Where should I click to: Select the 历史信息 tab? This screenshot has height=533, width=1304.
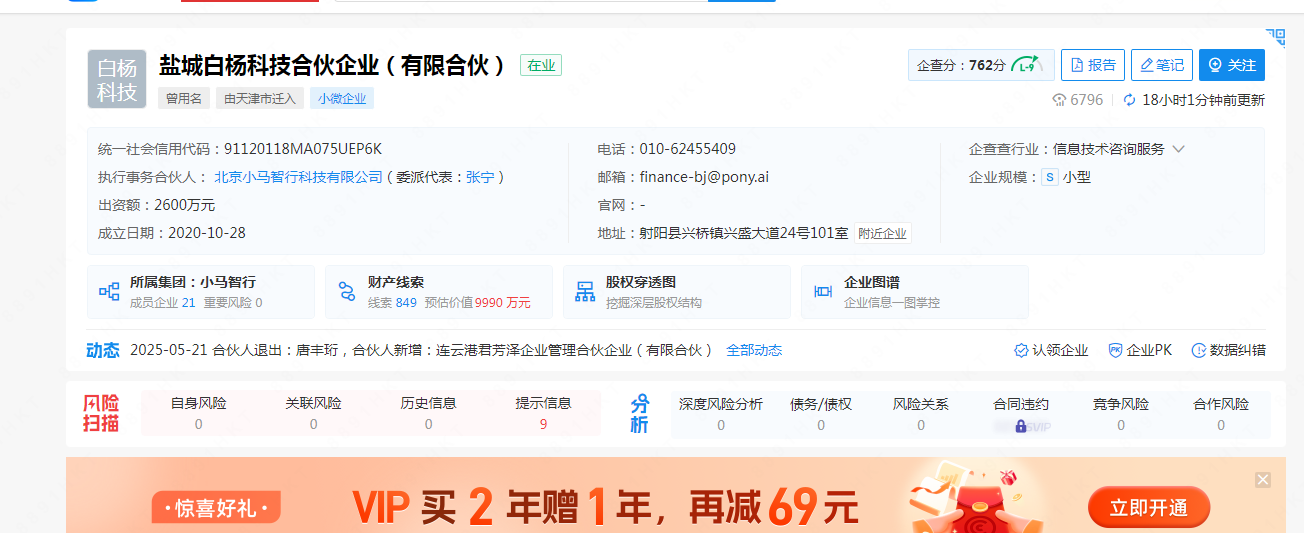coord(428,413)
